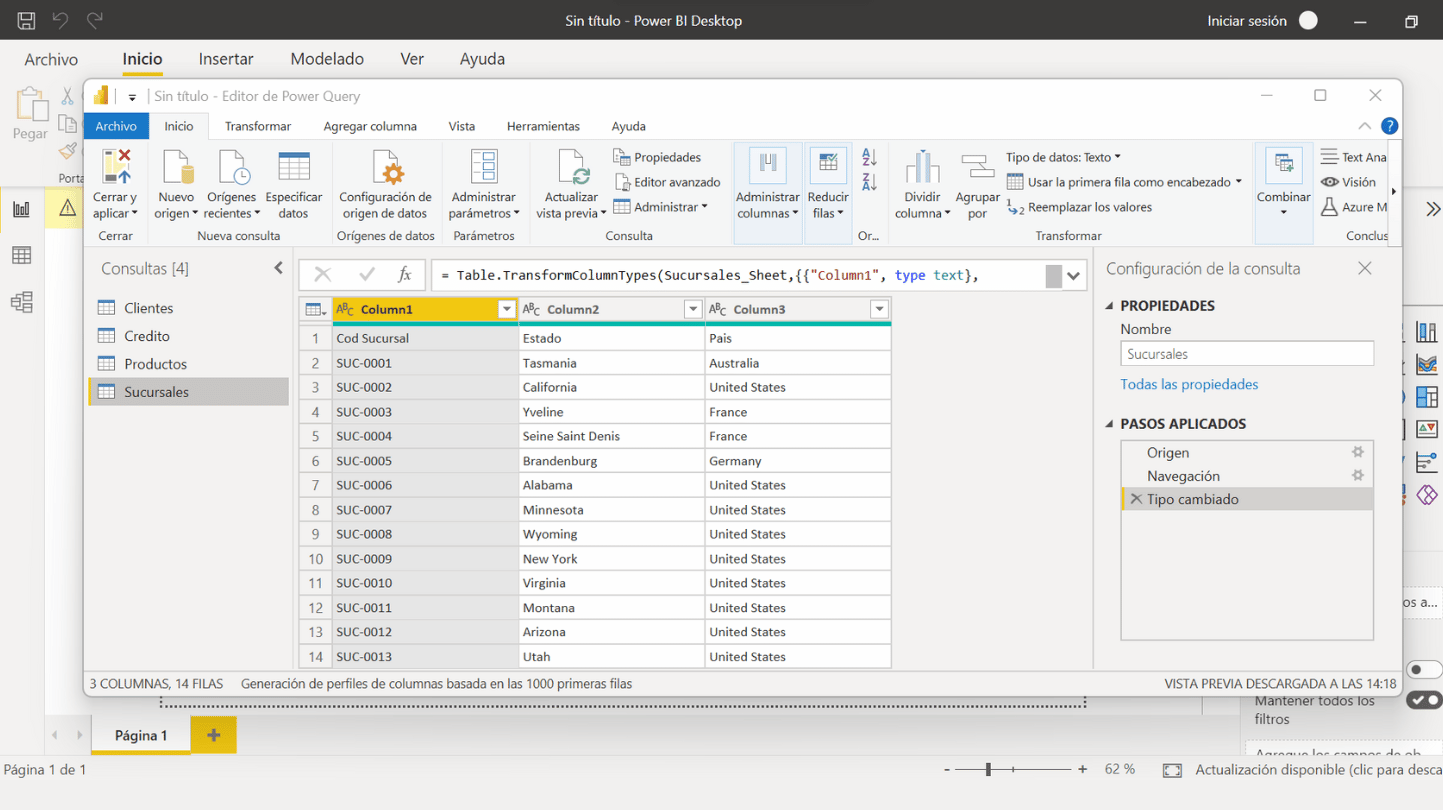Open table menu icon at grid corner
This screenshot has width=1443, height=810.
tap(315, 310)
